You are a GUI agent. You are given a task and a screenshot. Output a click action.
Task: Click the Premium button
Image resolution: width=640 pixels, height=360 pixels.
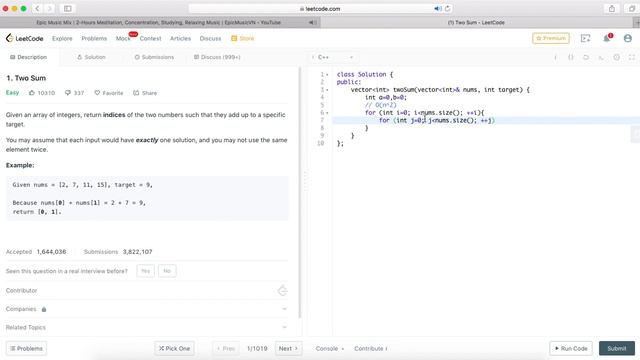[x=551, y=38]
